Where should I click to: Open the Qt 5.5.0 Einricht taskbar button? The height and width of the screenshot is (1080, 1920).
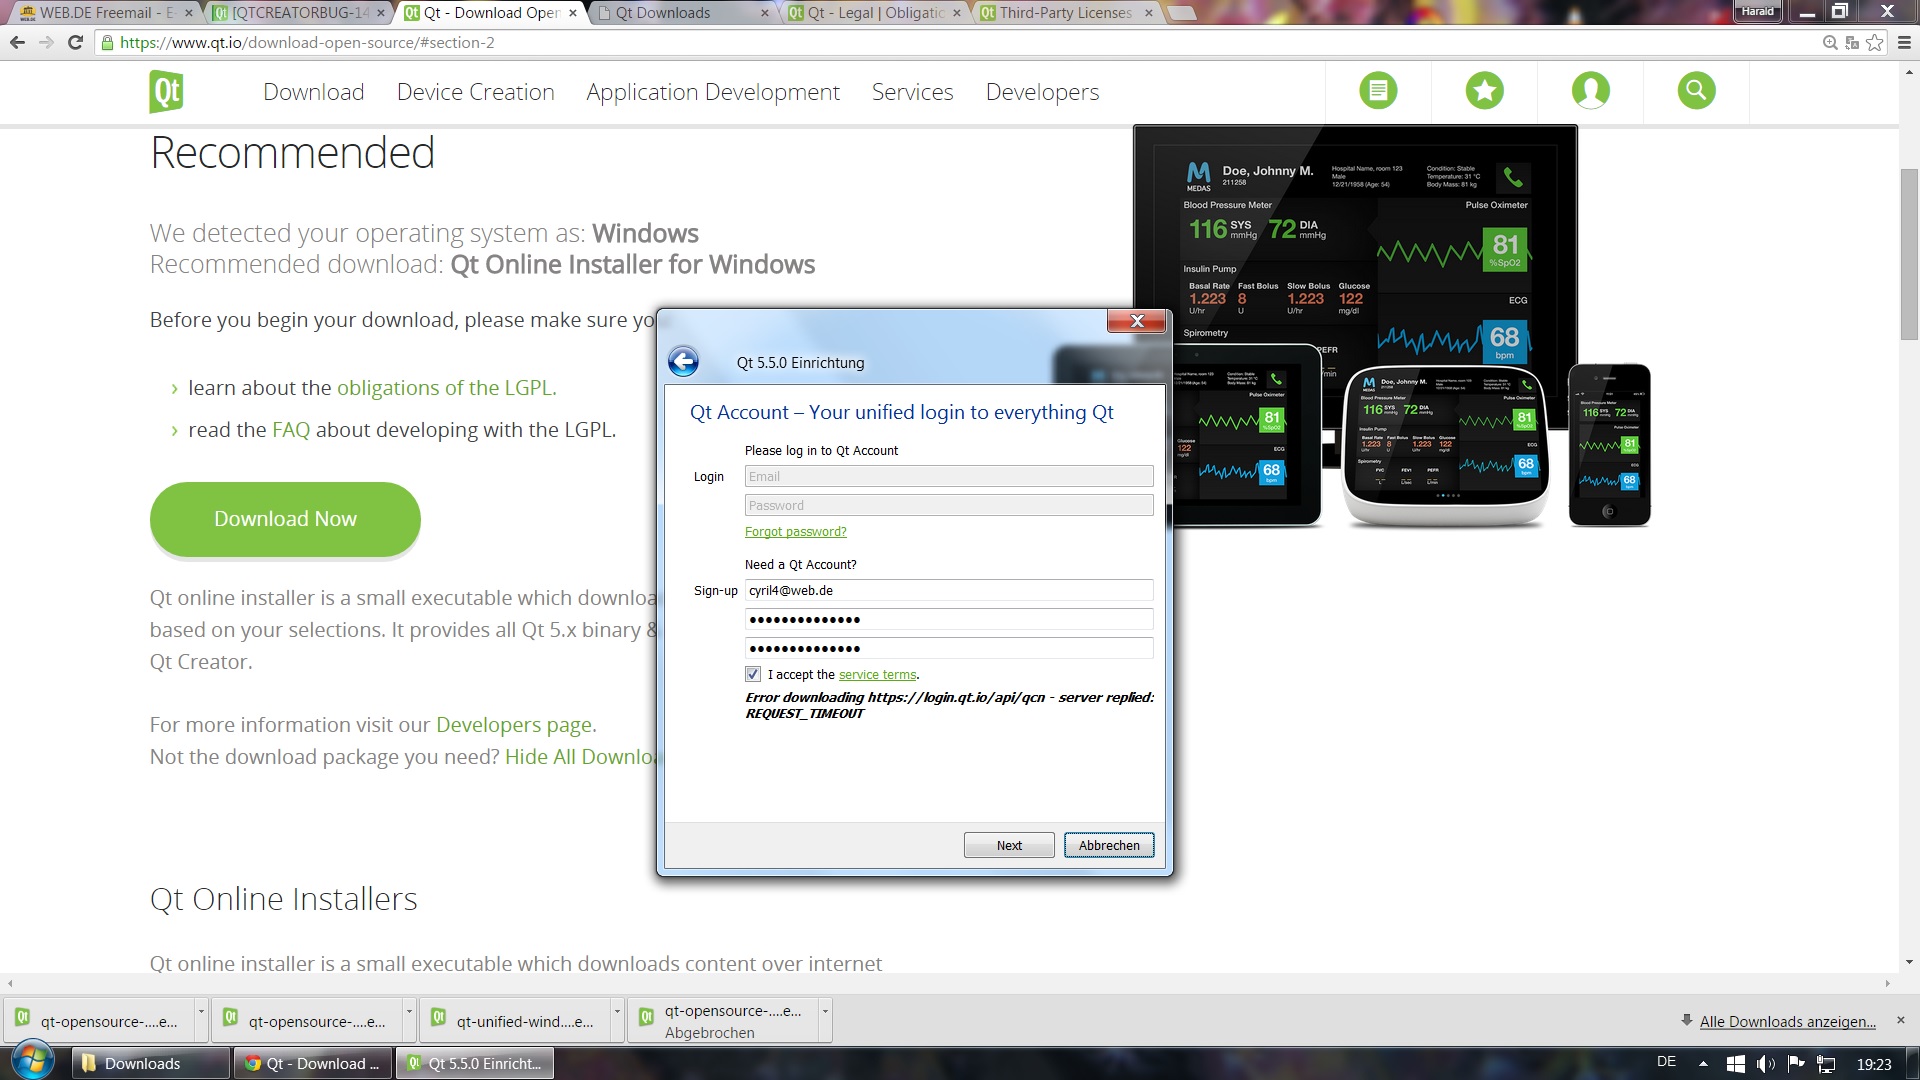pos(475,1063)
